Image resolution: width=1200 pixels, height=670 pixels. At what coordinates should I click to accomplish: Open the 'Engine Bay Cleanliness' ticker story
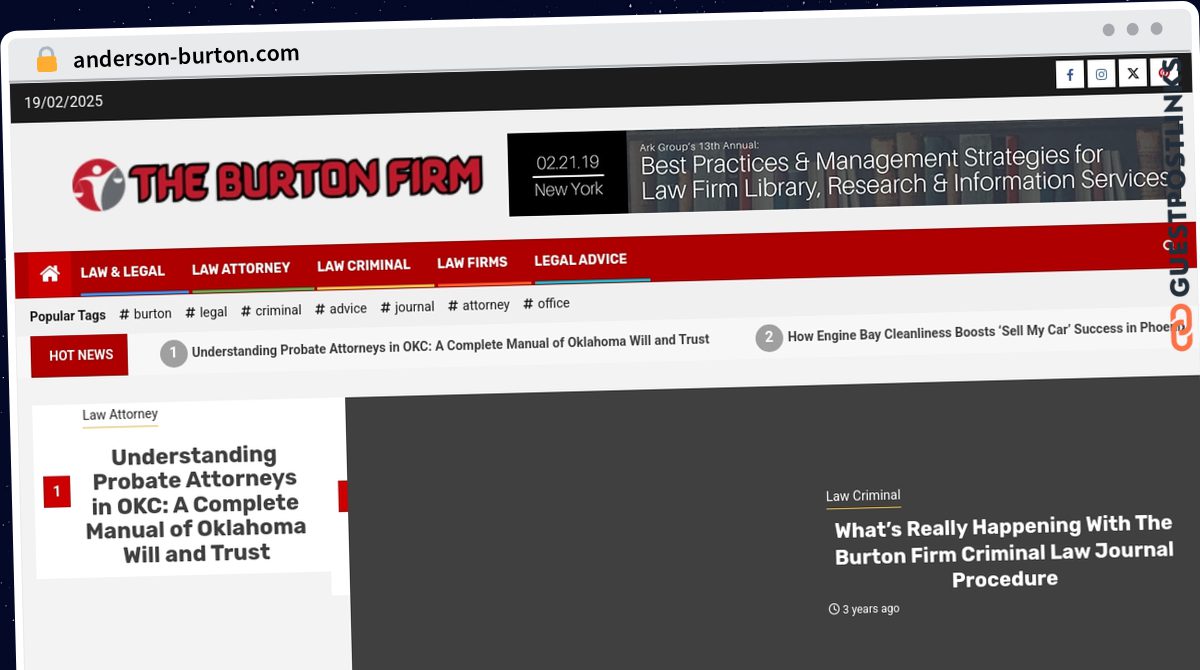click(986, 331)
